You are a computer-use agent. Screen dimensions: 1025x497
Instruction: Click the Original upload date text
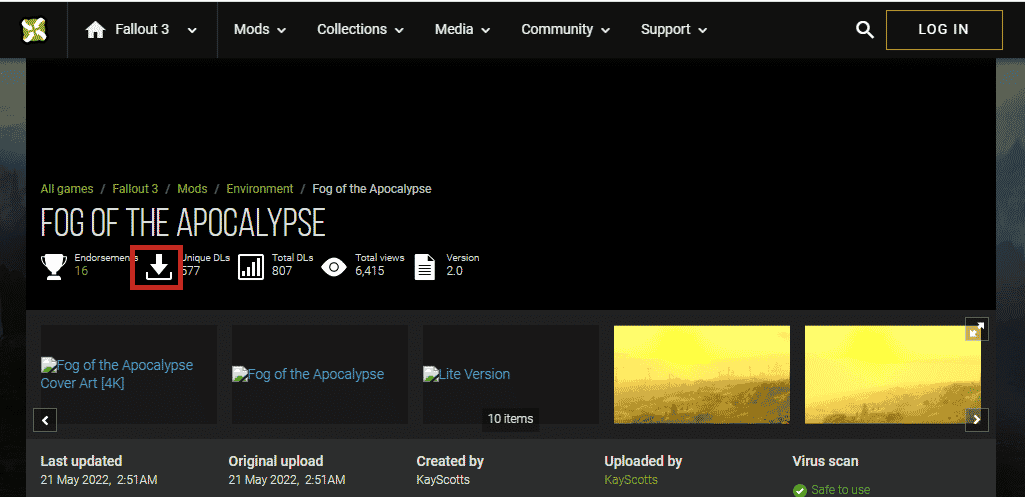coord(287,480)
